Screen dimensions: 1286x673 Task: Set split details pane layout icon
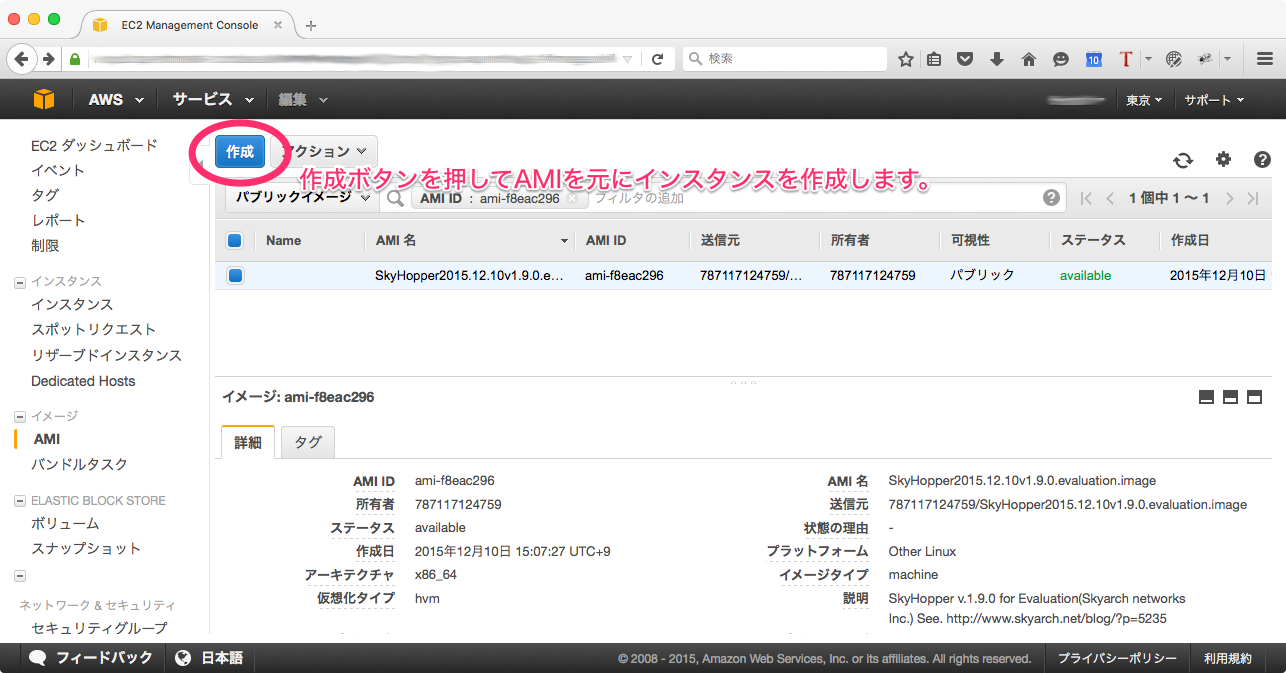pos(1230,397)
